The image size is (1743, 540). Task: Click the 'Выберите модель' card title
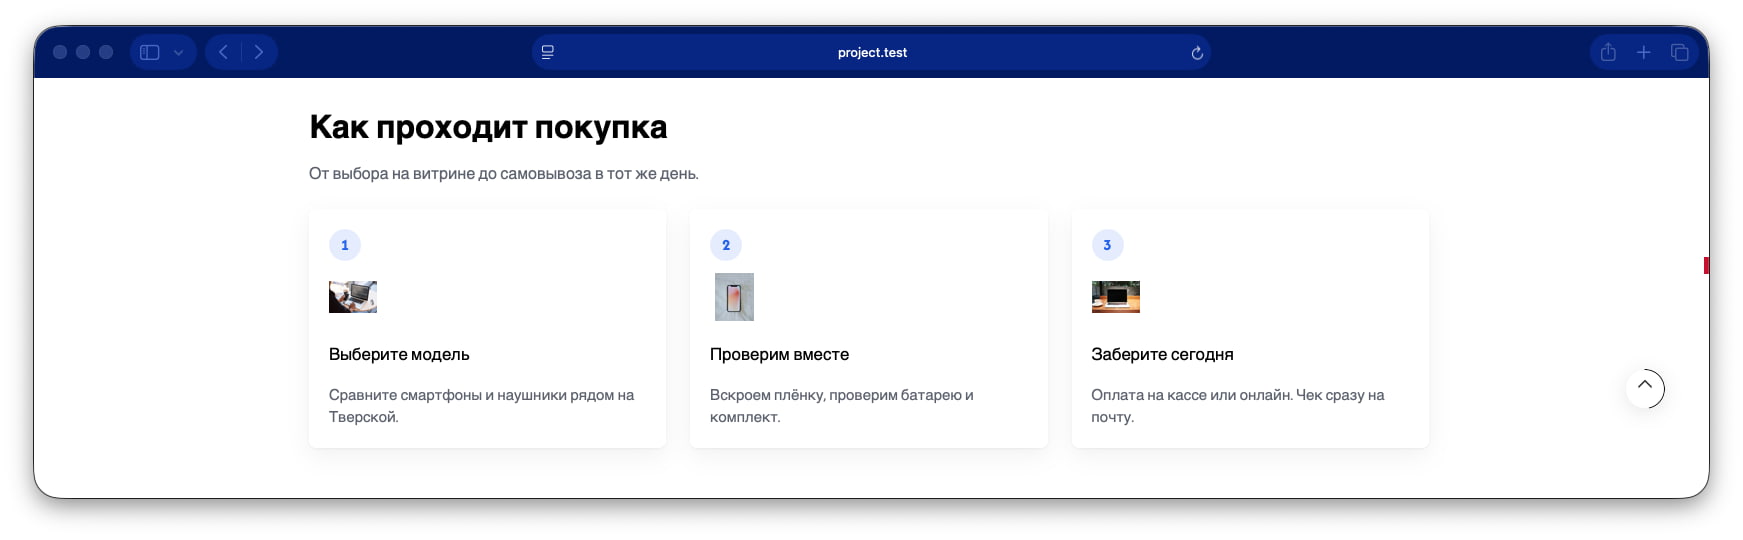pyautogui.click(x=399, y=354)
